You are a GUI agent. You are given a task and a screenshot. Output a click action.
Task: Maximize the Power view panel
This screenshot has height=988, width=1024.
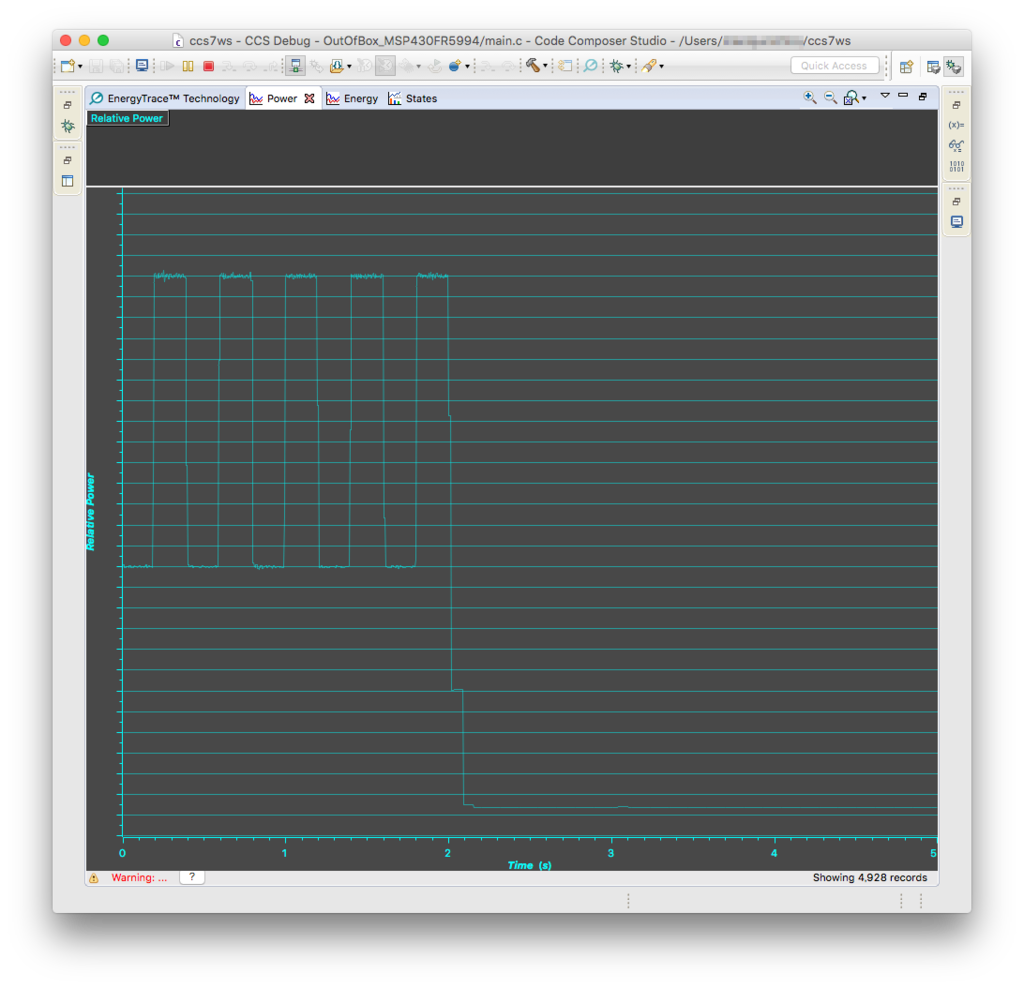(923, 96)
